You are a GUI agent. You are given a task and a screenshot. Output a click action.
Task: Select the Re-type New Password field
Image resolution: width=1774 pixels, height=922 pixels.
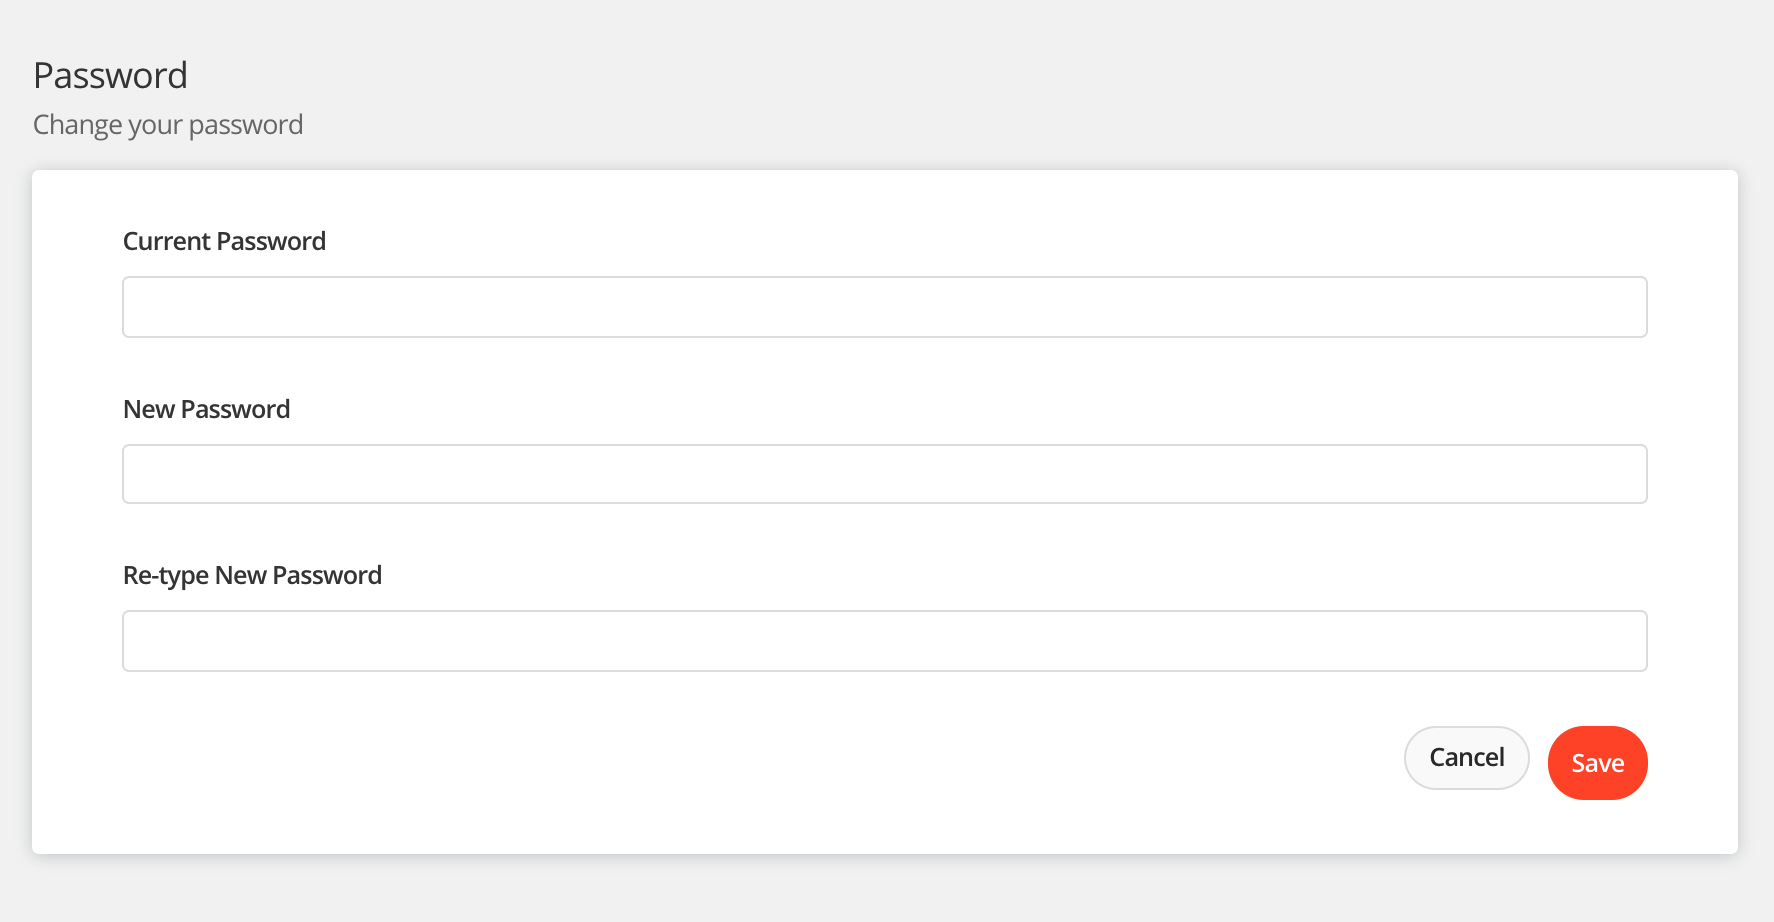[884, 641]
